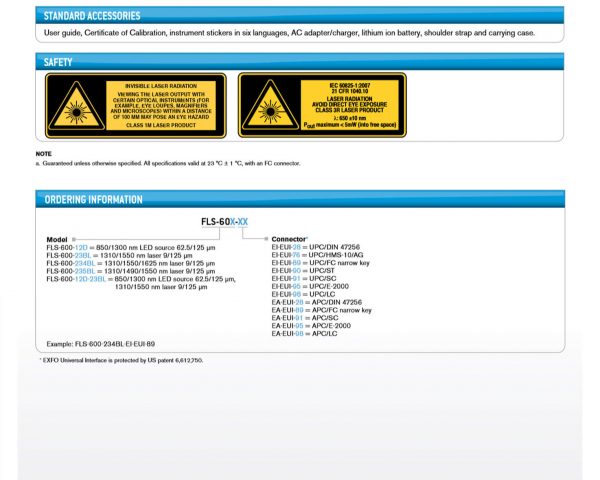Click the Class 1M laser warning triangle symbol
600x480 pixels.
point(77,106)
